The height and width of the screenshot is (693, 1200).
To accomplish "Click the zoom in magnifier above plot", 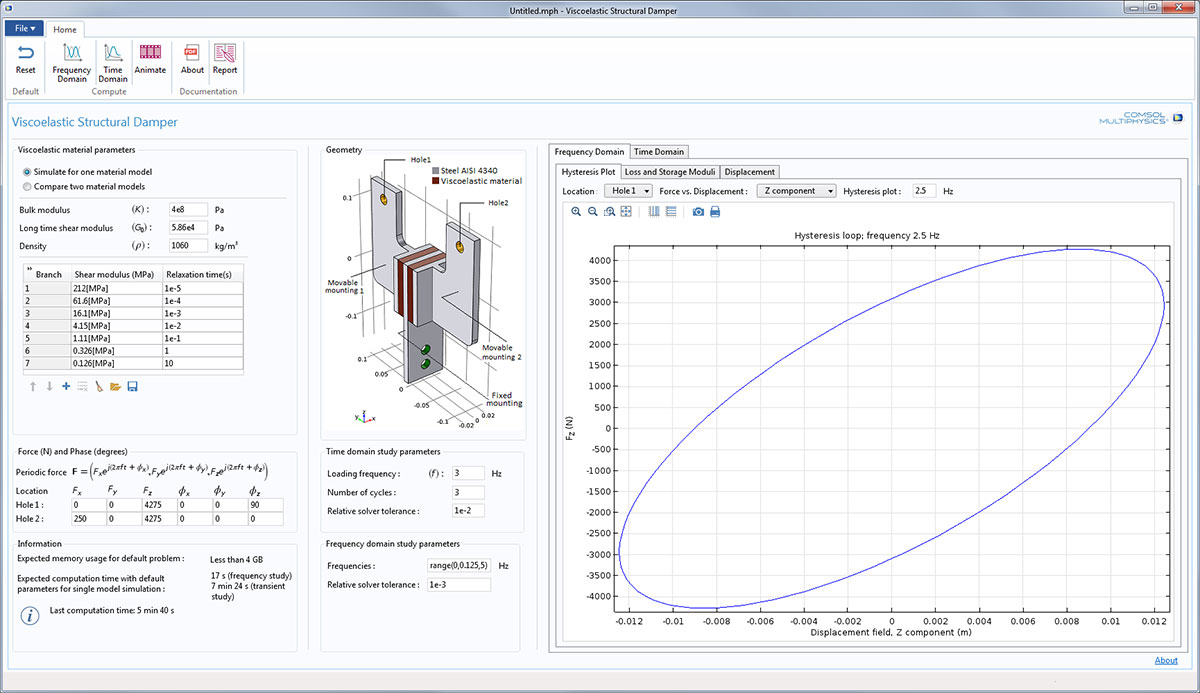I will tap(576, 212).
